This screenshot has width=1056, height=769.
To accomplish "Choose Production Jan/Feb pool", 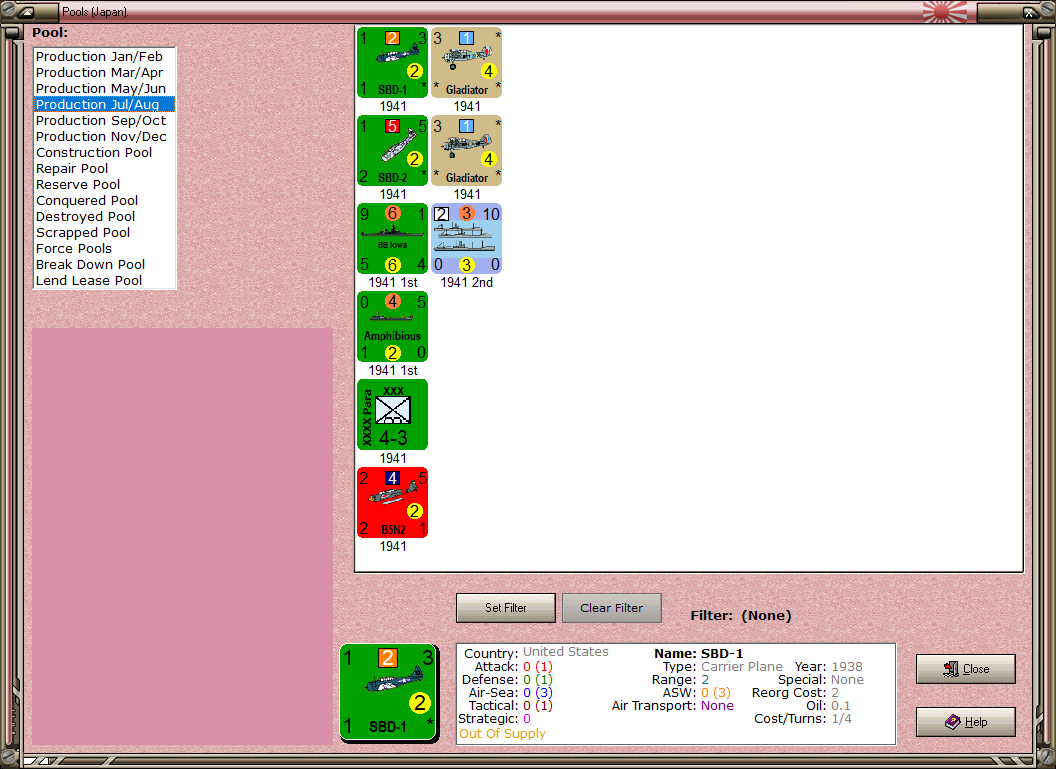I will coord(104,57).
